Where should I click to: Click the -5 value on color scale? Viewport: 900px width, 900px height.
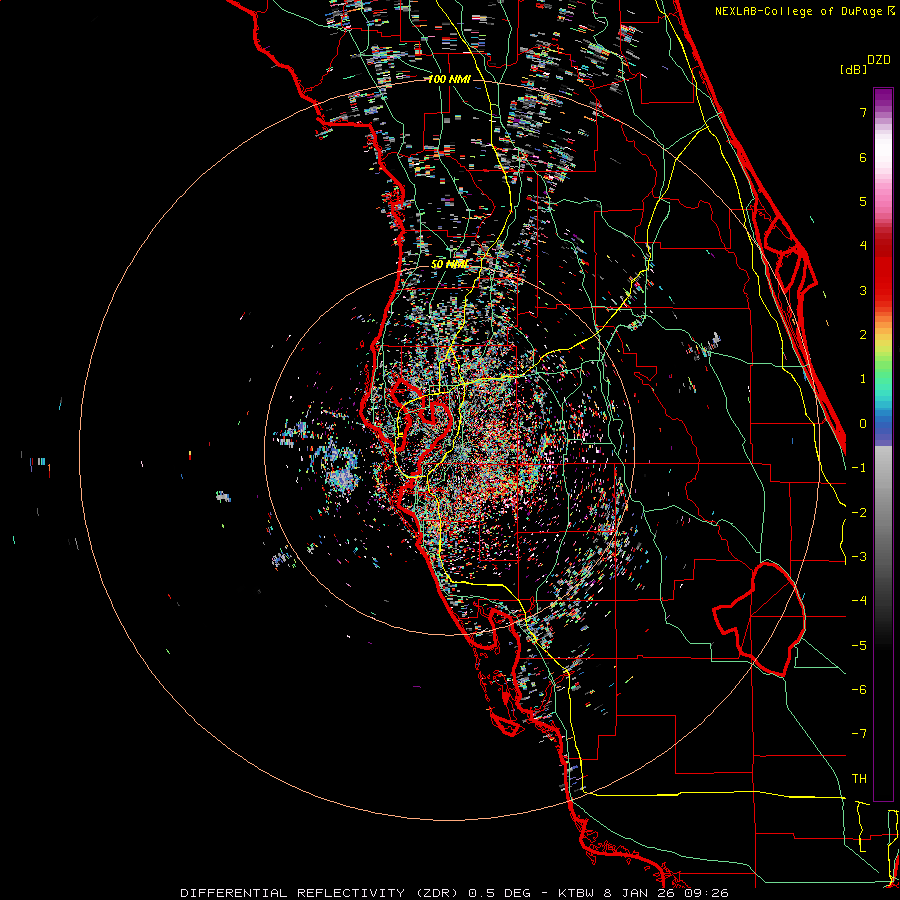click(859, 646)
